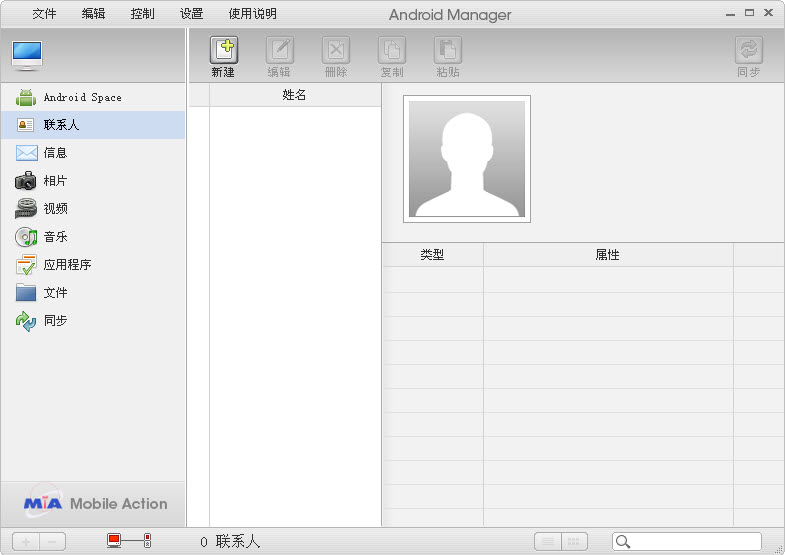Open 应用程序 (Applications) in the sidebar

(x=67, y=265)
